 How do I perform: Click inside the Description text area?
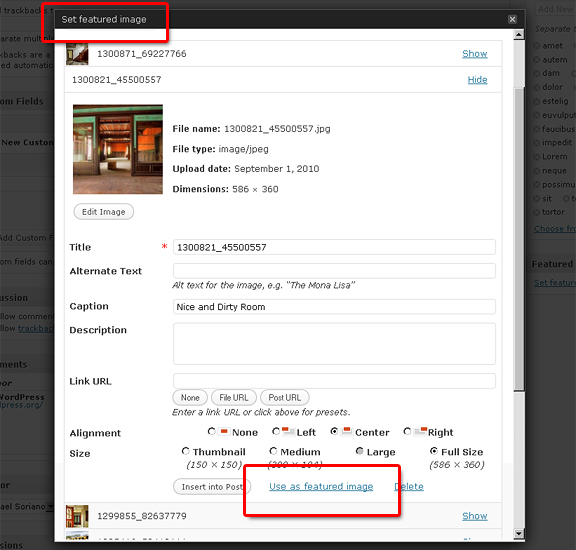click(334, 344)
